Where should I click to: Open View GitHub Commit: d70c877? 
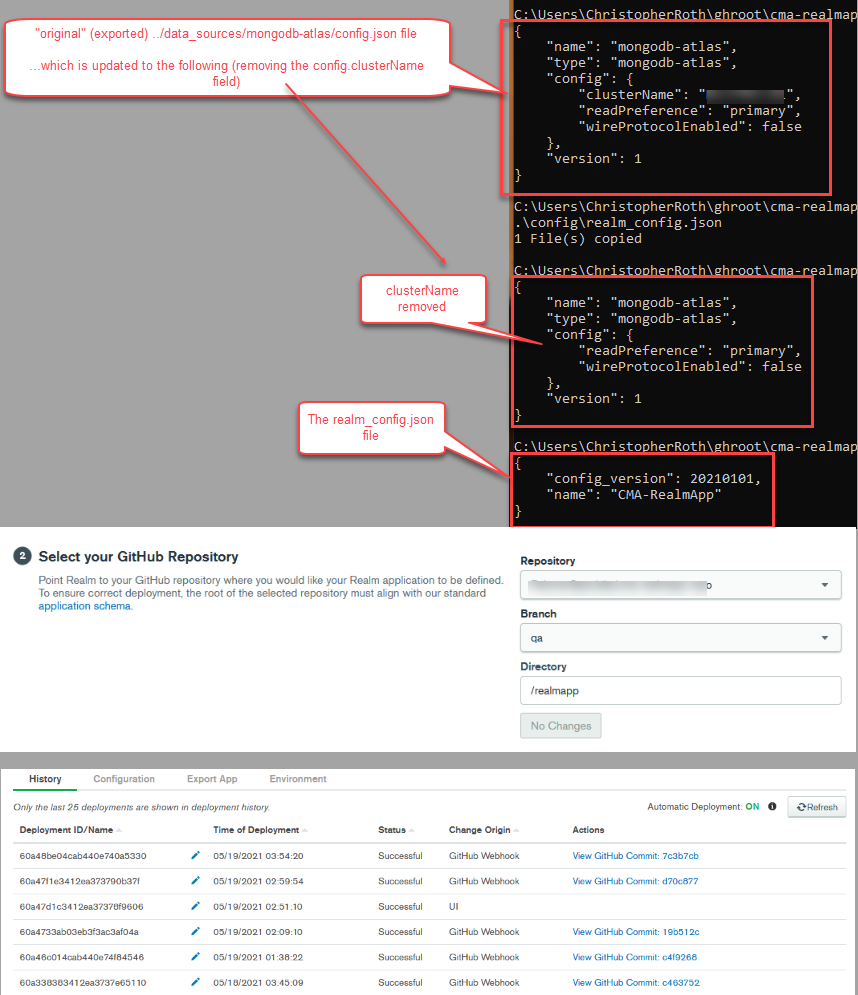(x=637, y=881)
